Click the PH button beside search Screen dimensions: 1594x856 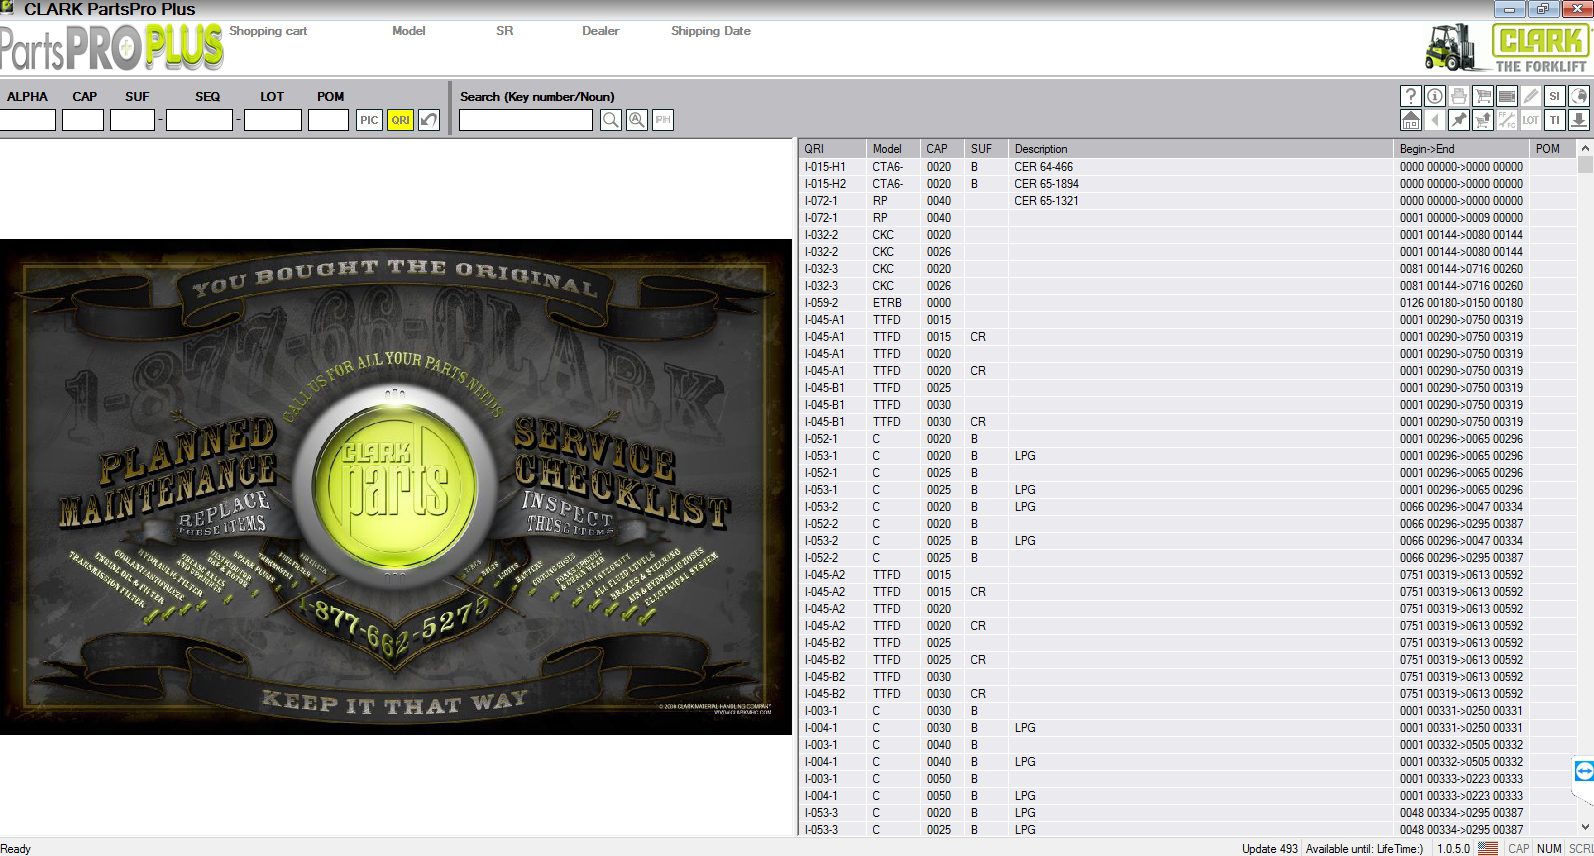tap(662, 120)
